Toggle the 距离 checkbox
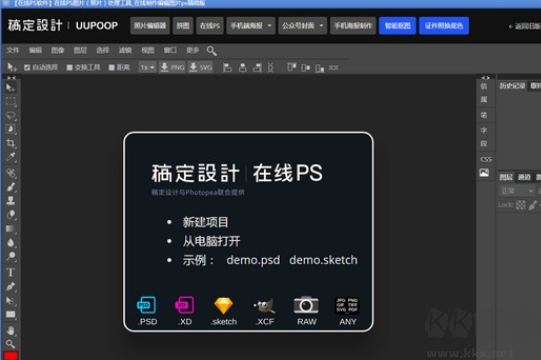The image size is (541, 360). (x=111, y=67)
